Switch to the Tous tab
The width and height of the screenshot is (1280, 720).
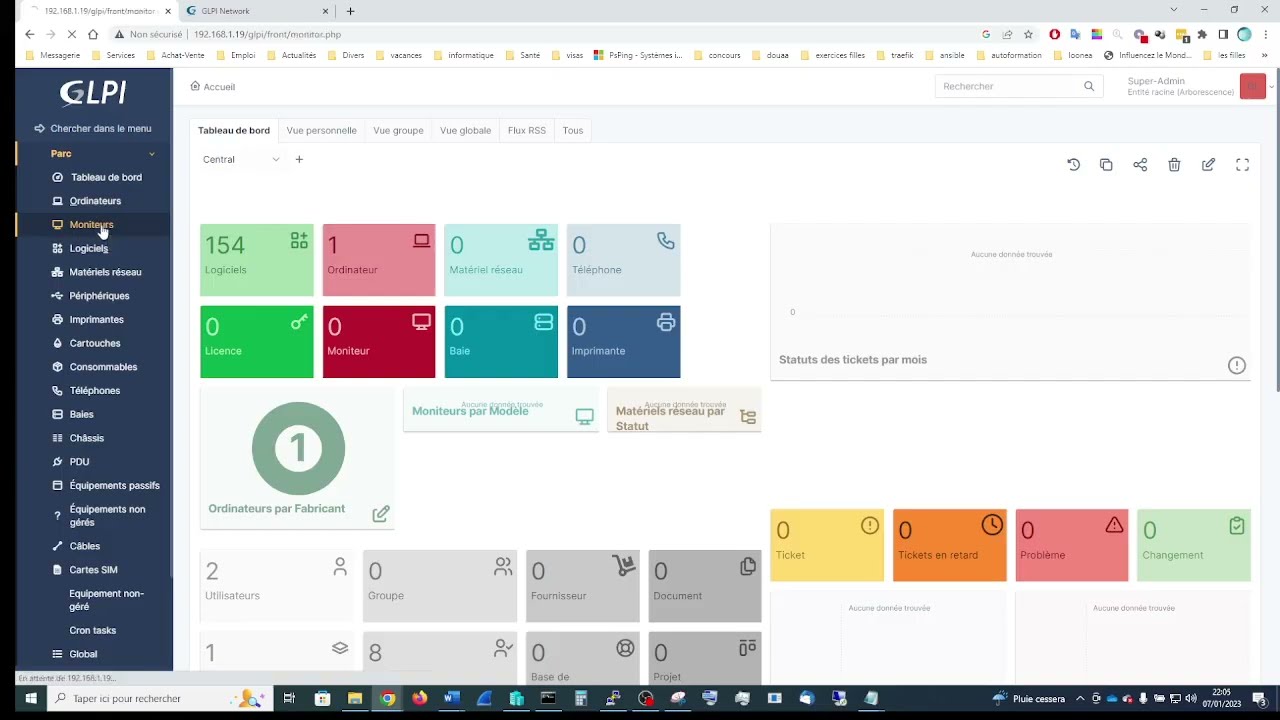(x=572, y=130)
